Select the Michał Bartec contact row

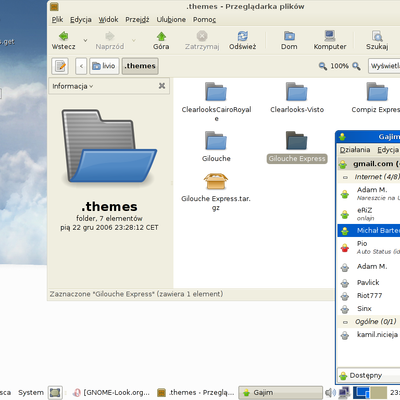pyautogui.click(x=369, y=230)
